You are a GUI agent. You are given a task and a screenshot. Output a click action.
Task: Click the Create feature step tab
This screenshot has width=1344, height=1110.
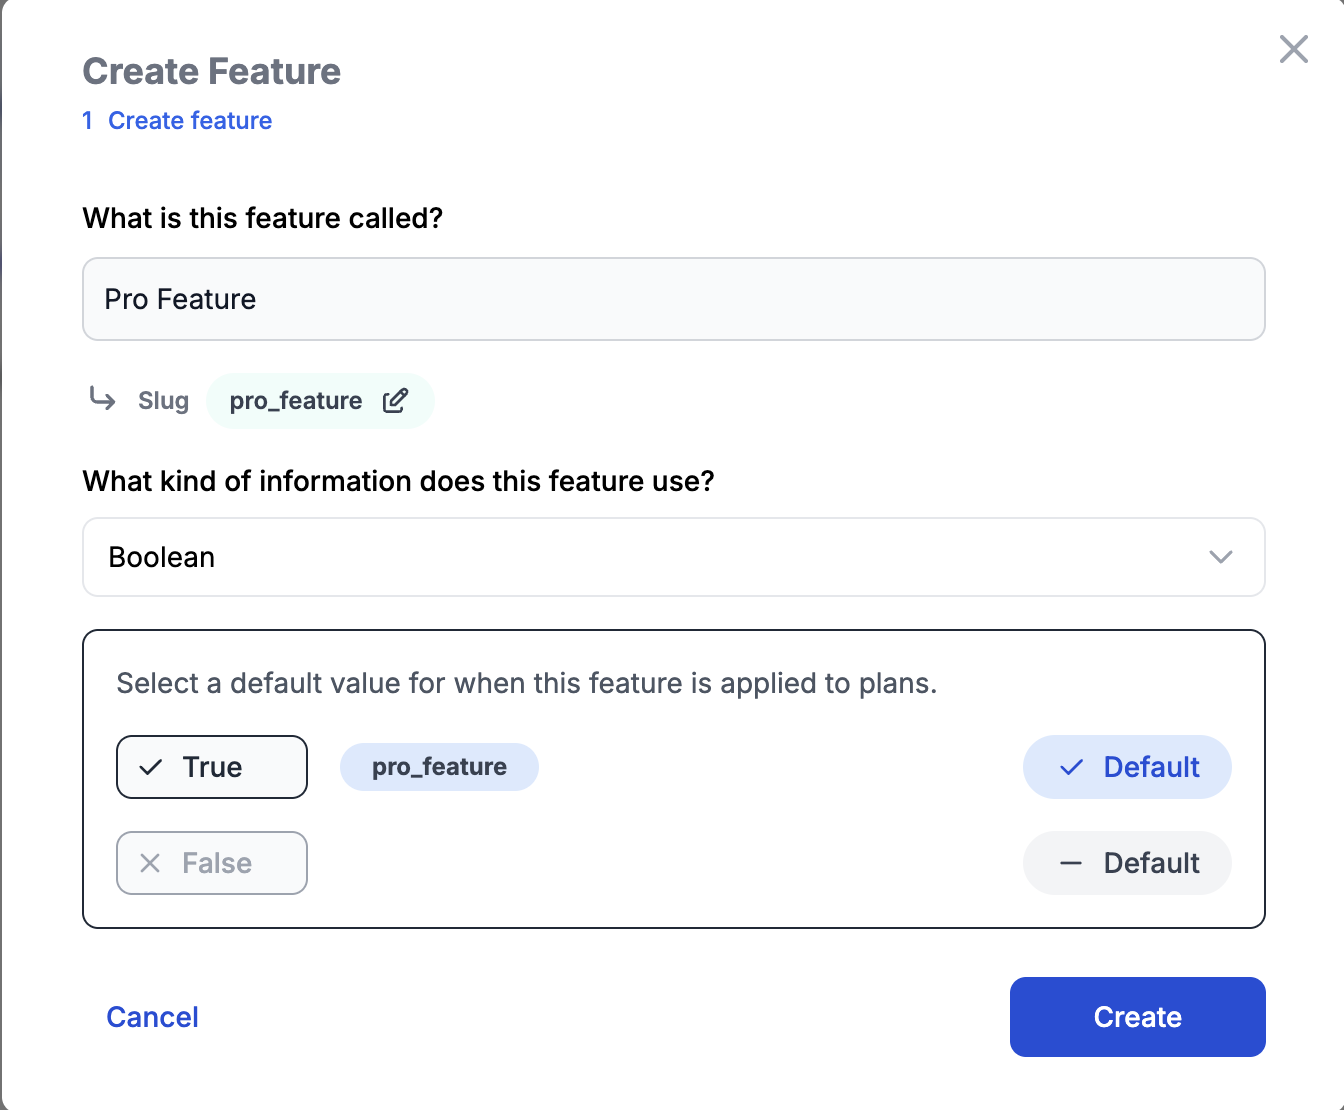[x=190, y=121]
